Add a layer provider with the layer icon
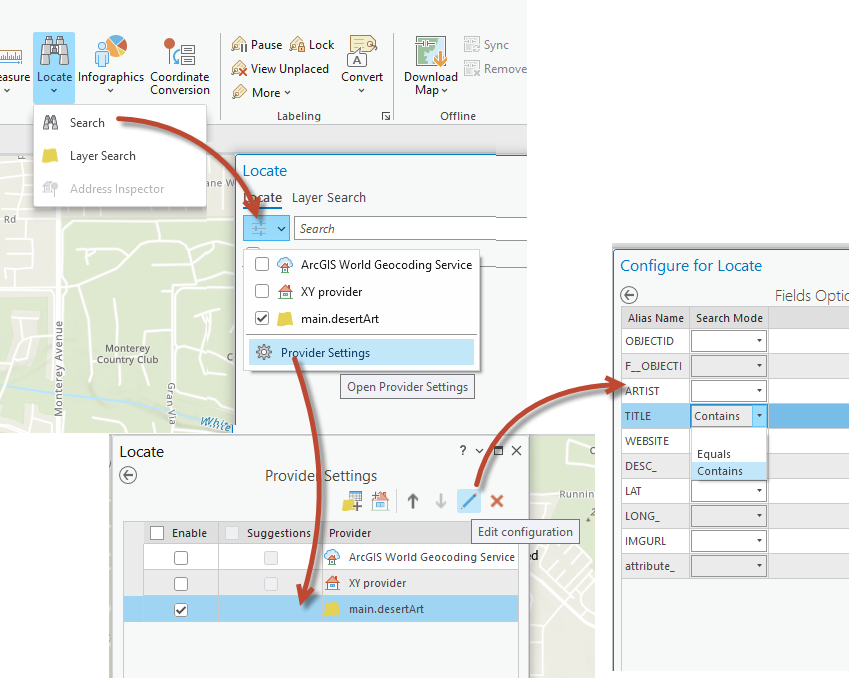 point(352,501)
